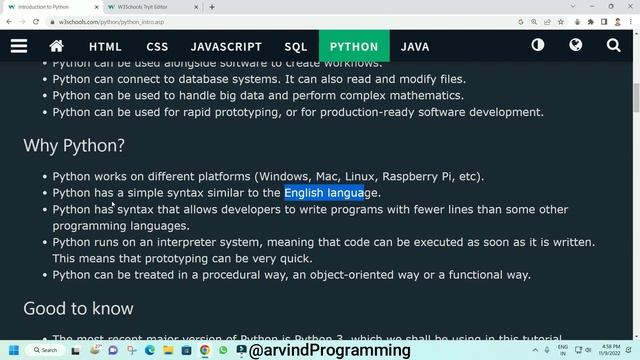View site lock information icon
The width and height of the screenshot is (640, 360).
tap(52, 22)
